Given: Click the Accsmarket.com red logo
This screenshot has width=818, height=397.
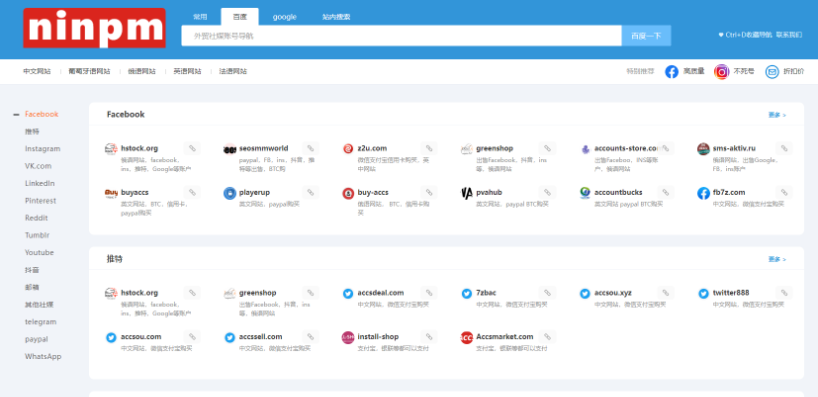Looking at the screenshot, I should [467, 338].
